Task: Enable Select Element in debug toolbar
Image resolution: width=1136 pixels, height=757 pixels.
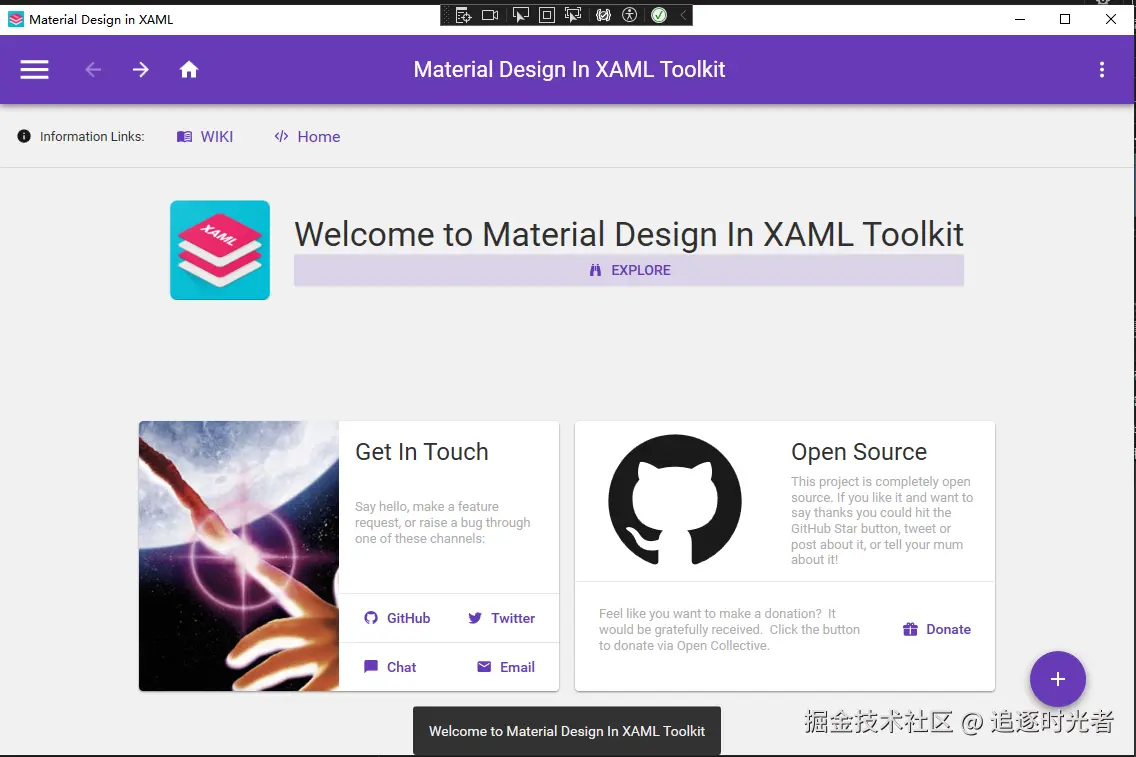Action: [x=520, y=15]
